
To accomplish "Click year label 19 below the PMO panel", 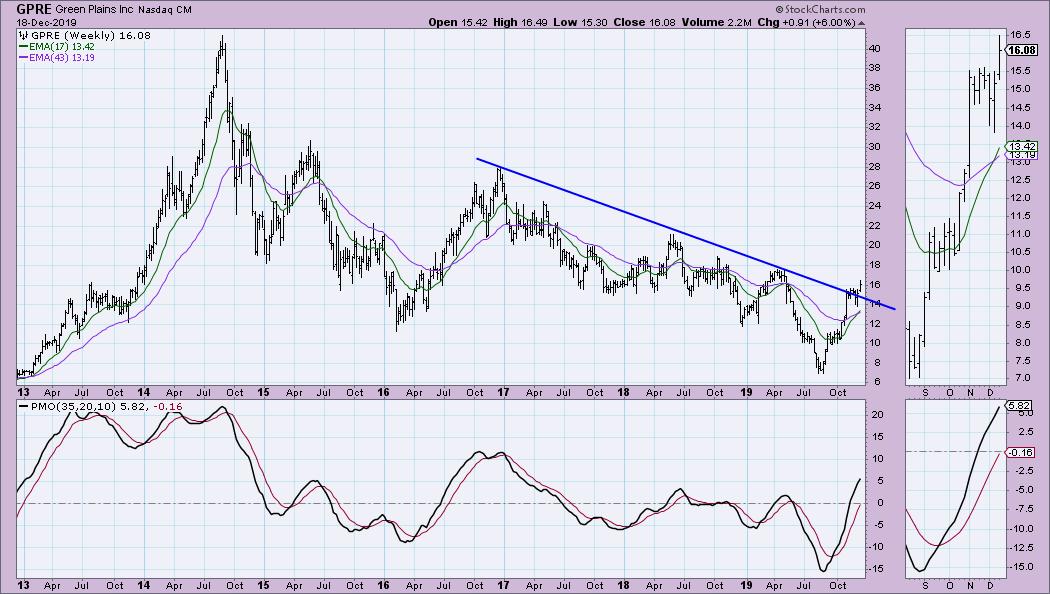I will [x=745, y=585].
